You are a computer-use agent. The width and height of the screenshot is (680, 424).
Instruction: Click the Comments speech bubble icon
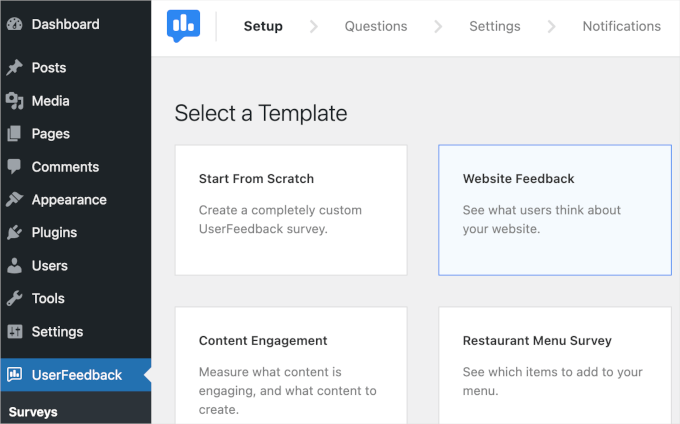click(14, 167)
